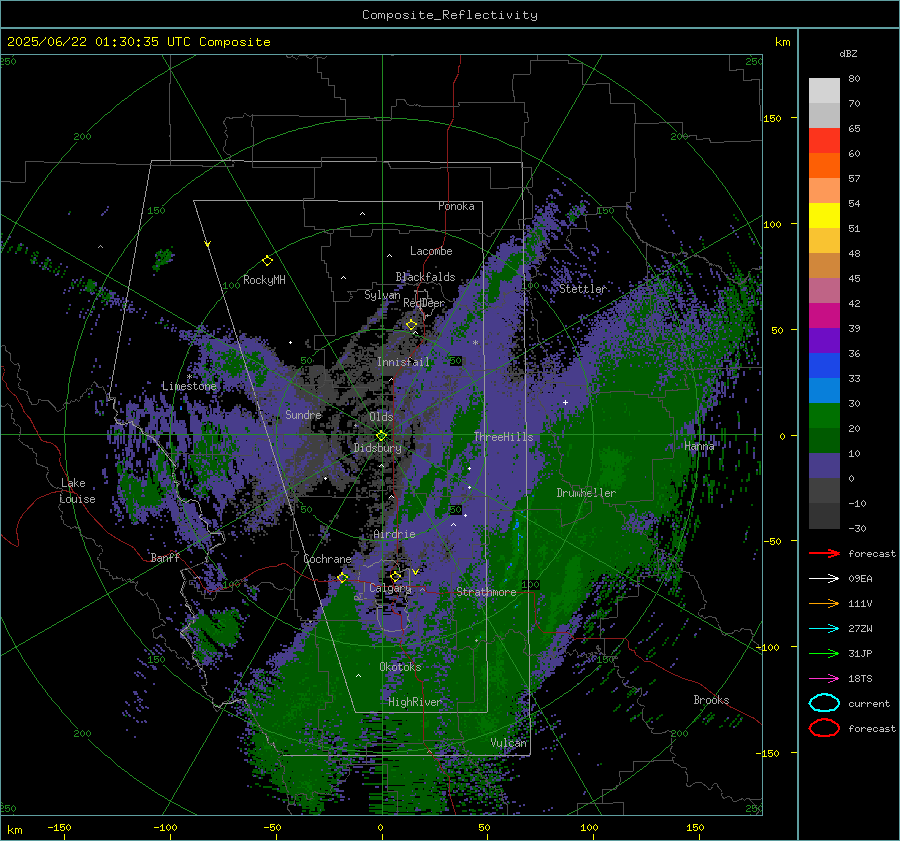Click the yellow radar-site marker above Didsbury
Screen dimensions: 900x841
(x=381, y=436)
